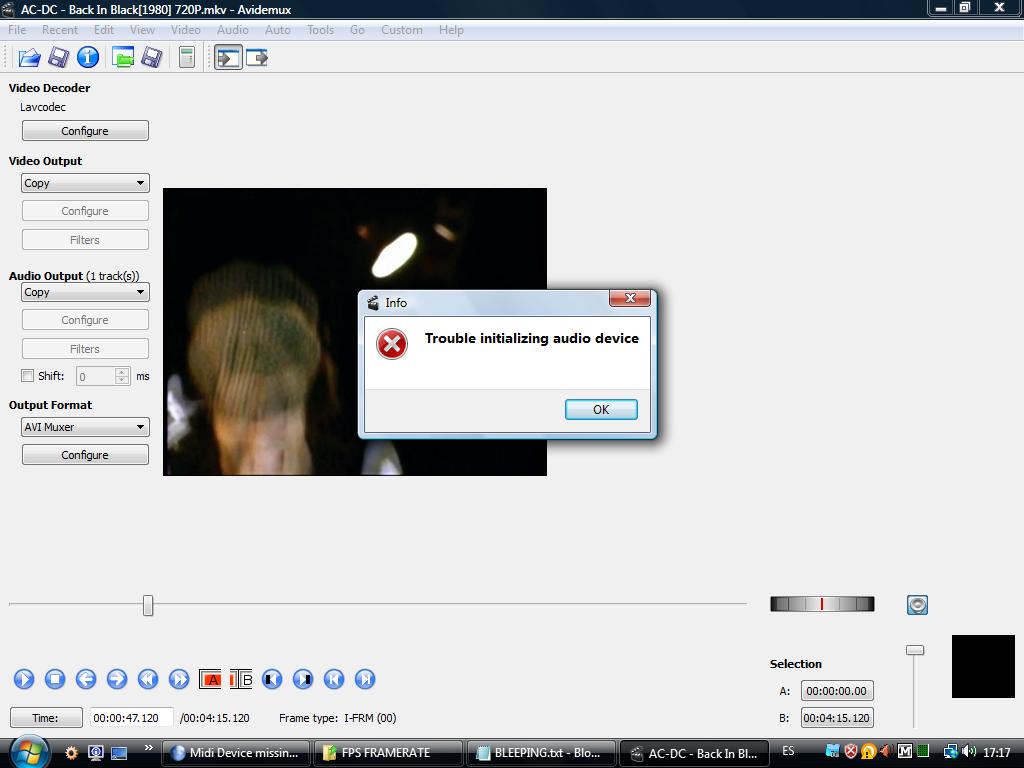Jump to previous keyframe (double left arrow)
This screenshot has width=1024, height=768.
tap(148, 679)
